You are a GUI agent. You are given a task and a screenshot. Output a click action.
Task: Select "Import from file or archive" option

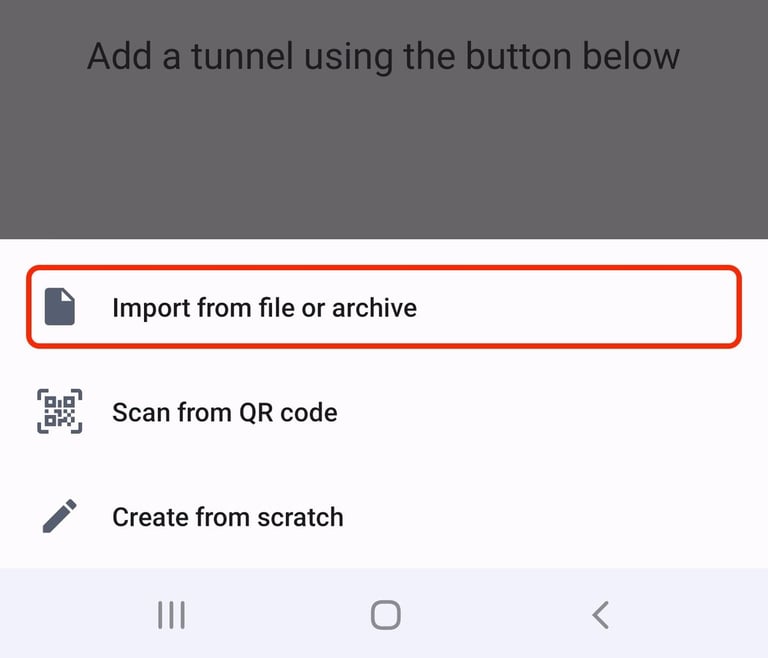point(264,307)
